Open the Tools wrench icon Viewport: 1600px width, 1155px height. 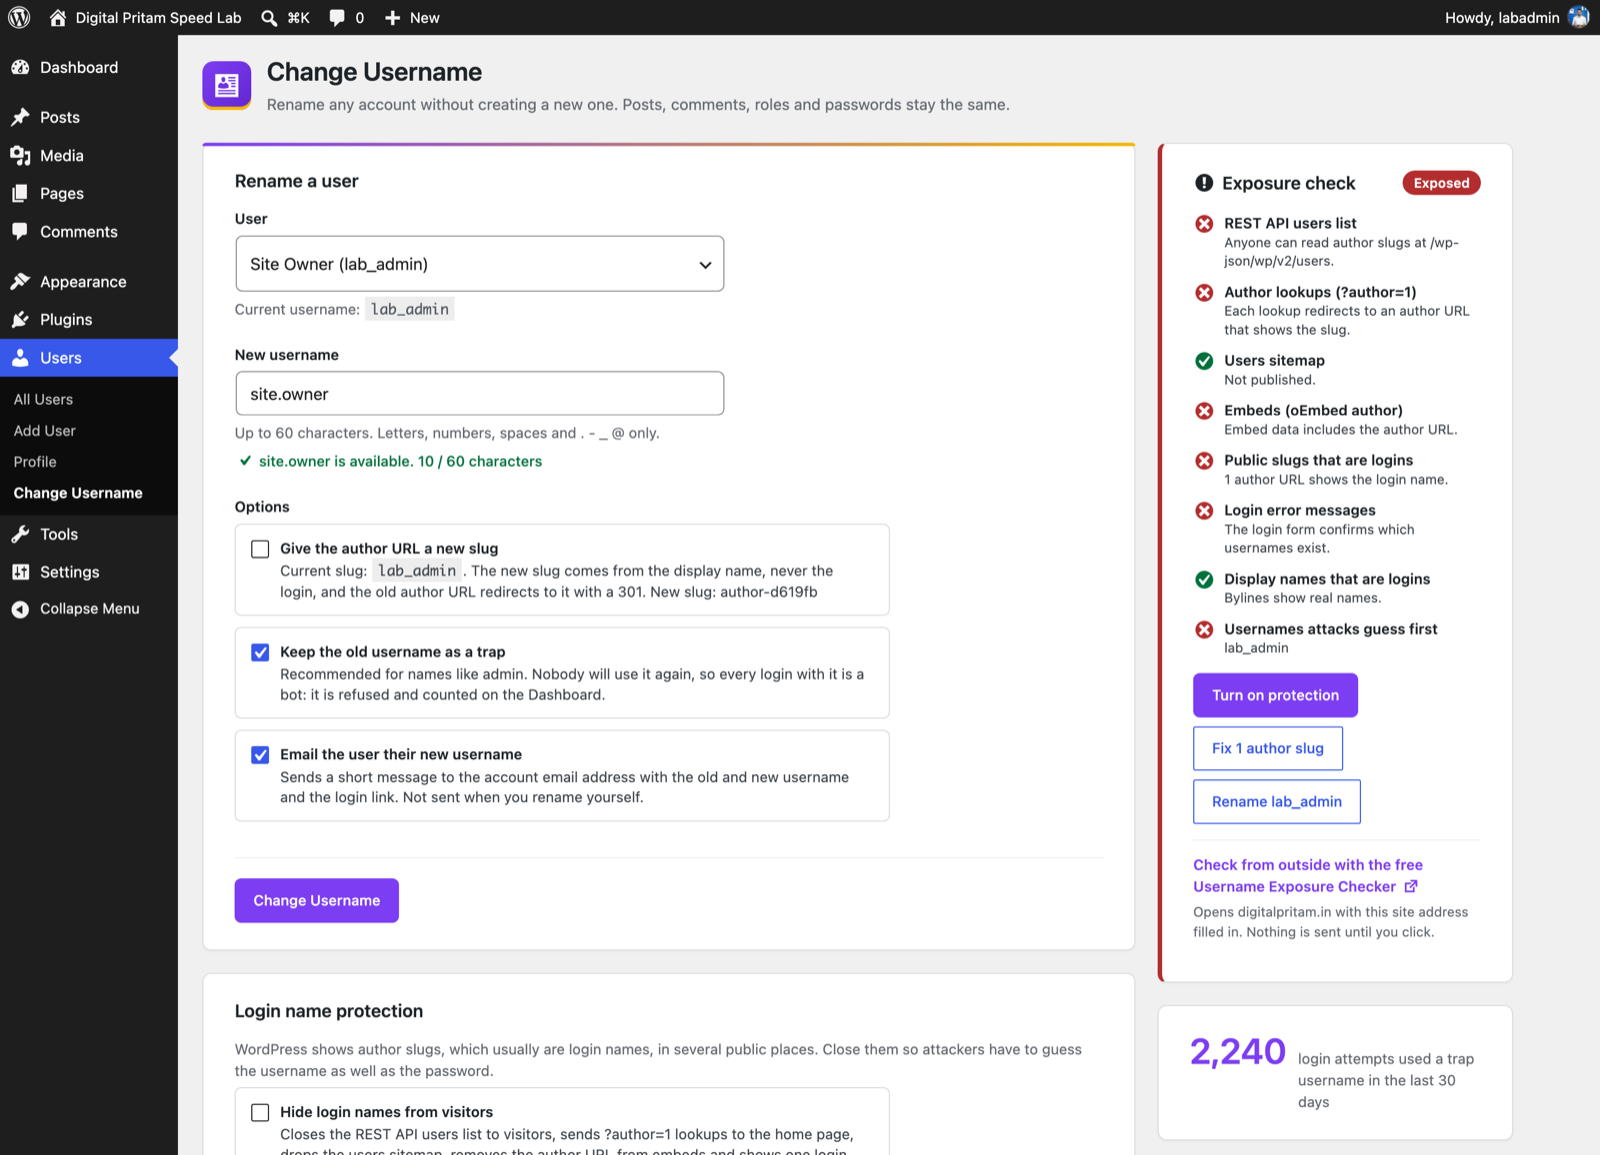(x=20, y=534)
